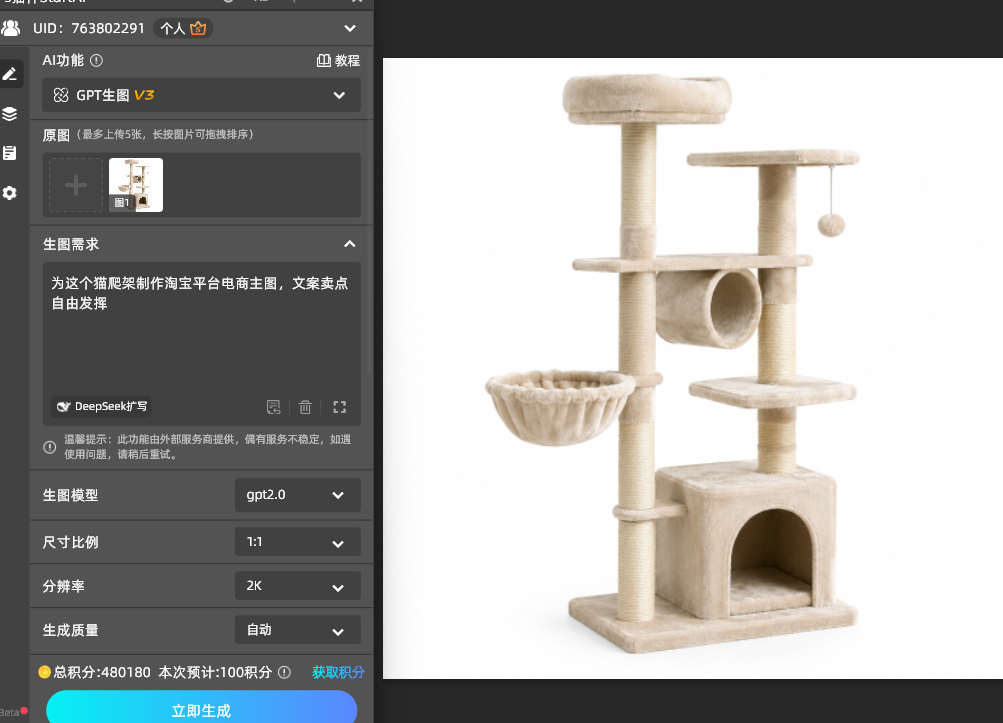The height and width of the screenshot is (723, 1003).
Task: Open the GPT生图 V3 function dropdown
Action: click(x=201, y=95)
